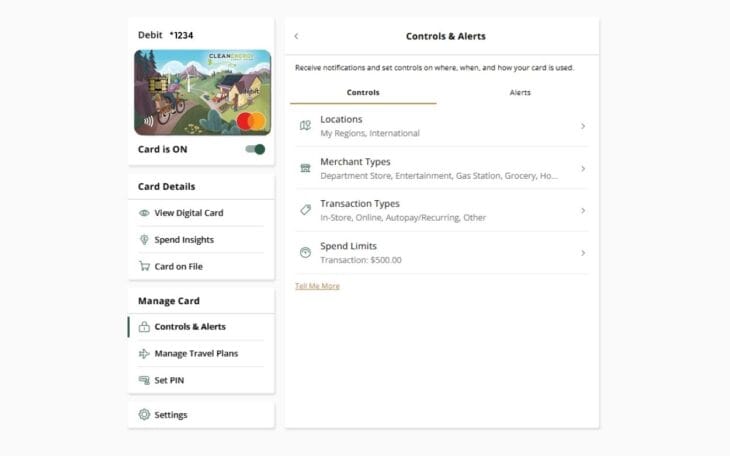Expand Spend Limits with the right arrow
The image size is (730, 456).
(582, 253)
